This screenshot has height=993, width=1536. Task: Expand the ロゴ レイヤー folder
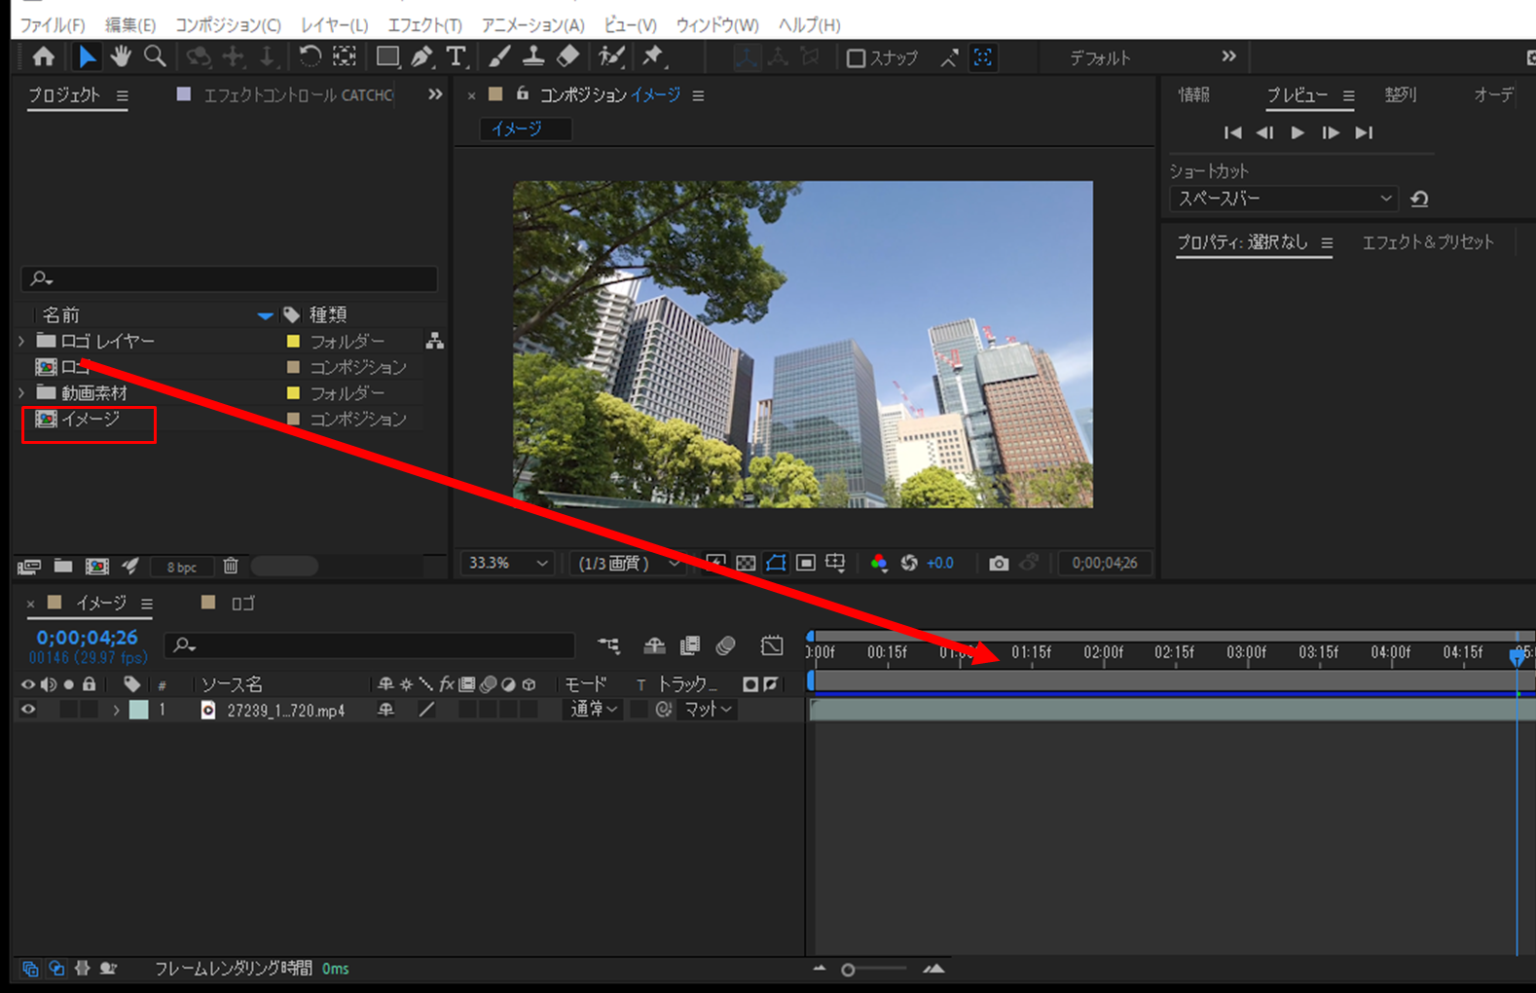[x=22, y=341]
